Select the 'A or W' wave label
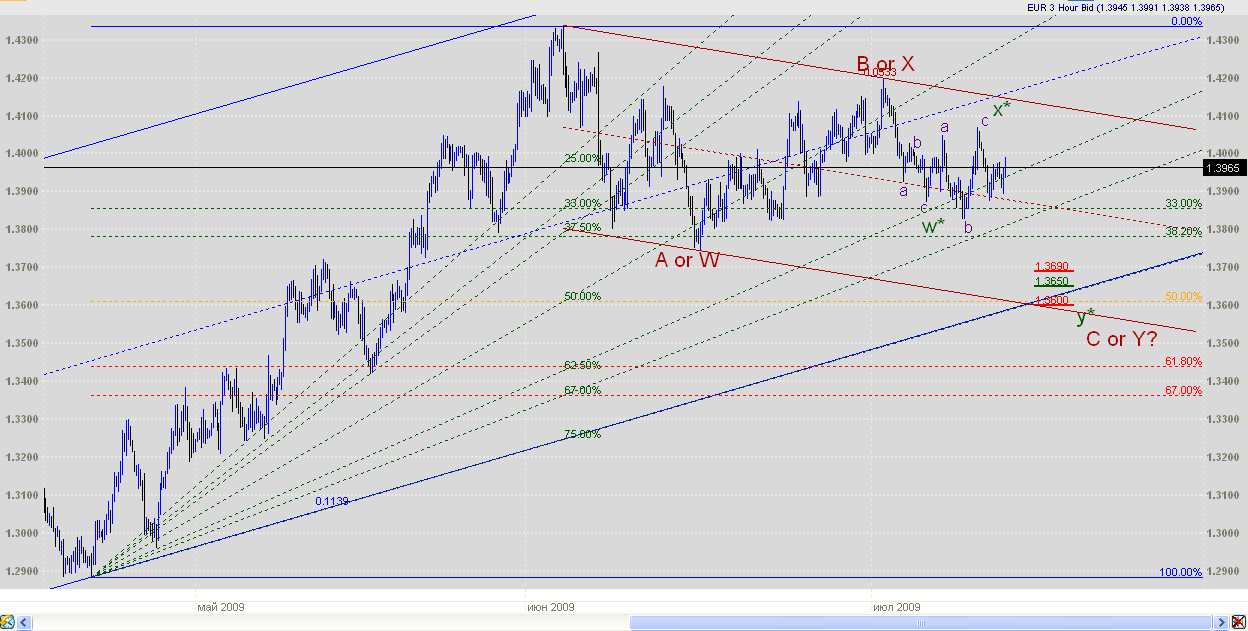Screen dimensions: 1248x631 pos(687,261)
